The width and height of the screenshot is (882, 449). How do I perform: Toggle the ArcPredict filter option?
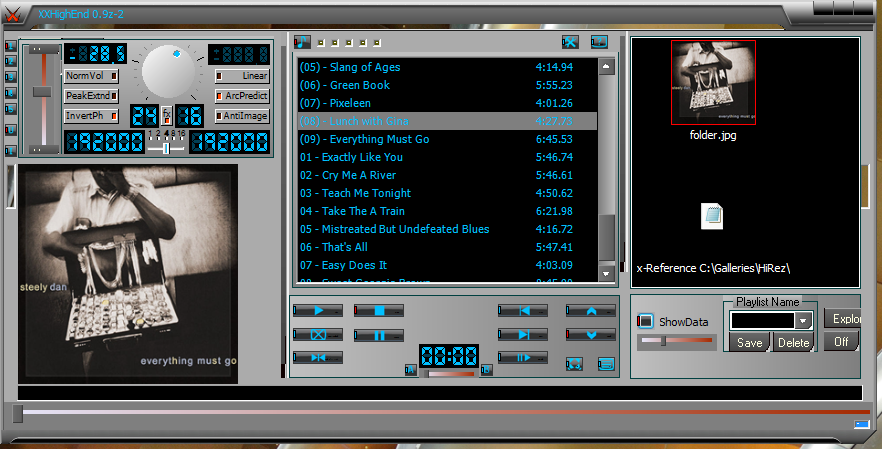[x=242, y=96]
